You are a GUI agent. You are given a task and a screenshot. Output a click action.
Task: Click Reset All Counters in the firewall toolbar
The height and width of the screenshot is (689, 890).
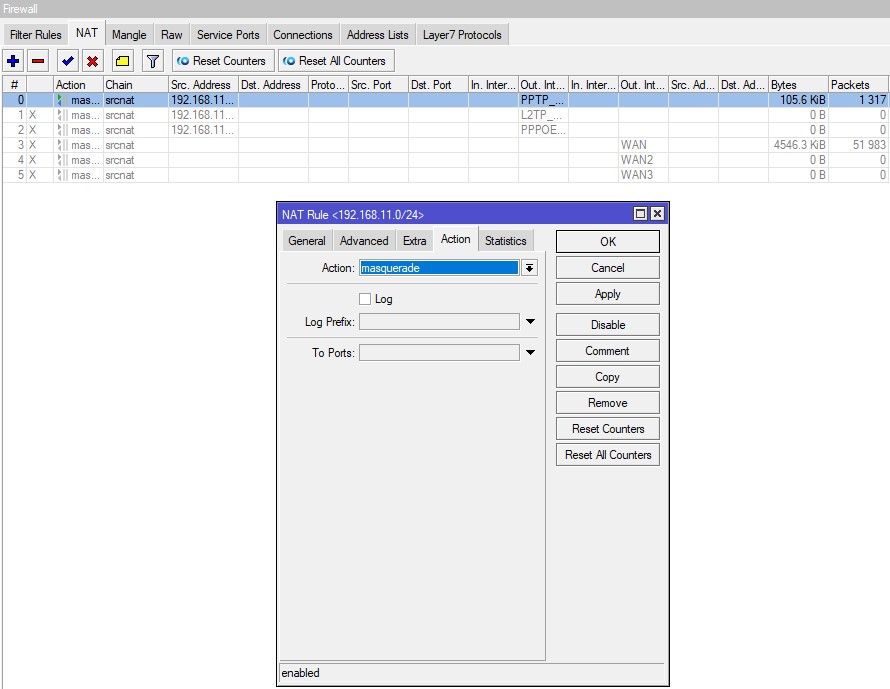pos(336,61)
